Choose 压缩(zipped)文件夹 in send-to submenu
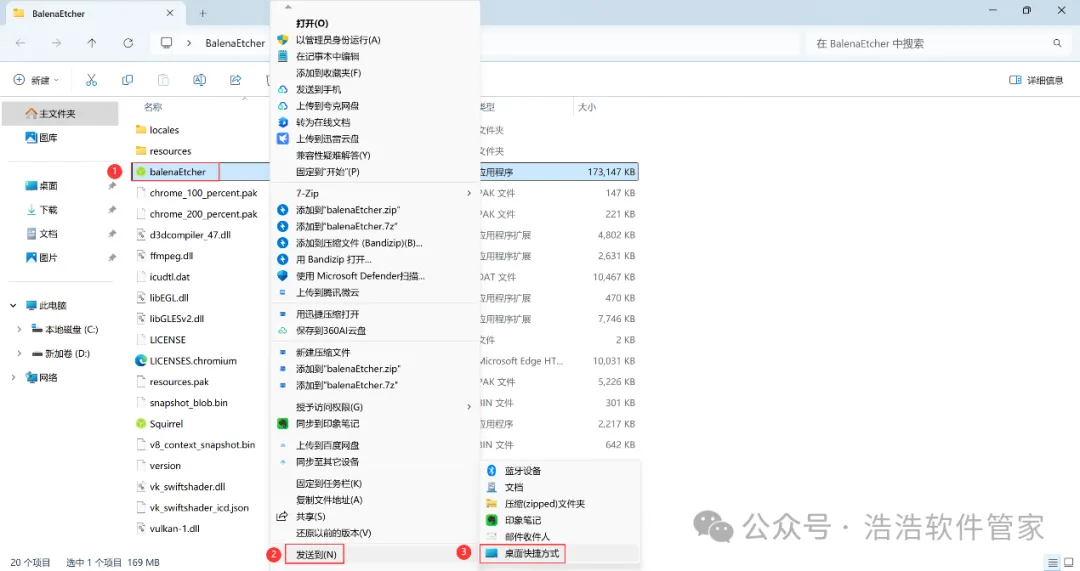This screenshot has width=1080, height=571. pyautogui.click(x=544, y=504)
